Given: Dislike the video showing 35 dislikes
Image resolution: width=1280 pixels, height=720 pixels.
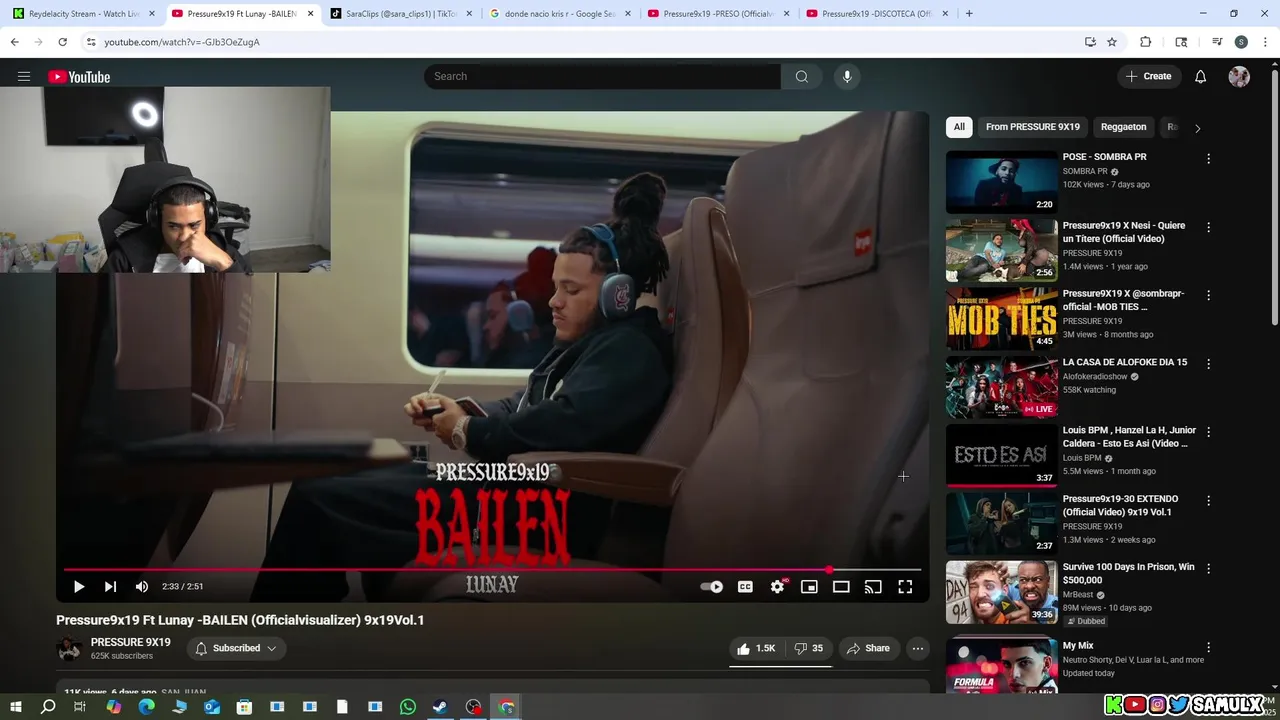Looking at the screenshot, I should click(x=809, y=649).
